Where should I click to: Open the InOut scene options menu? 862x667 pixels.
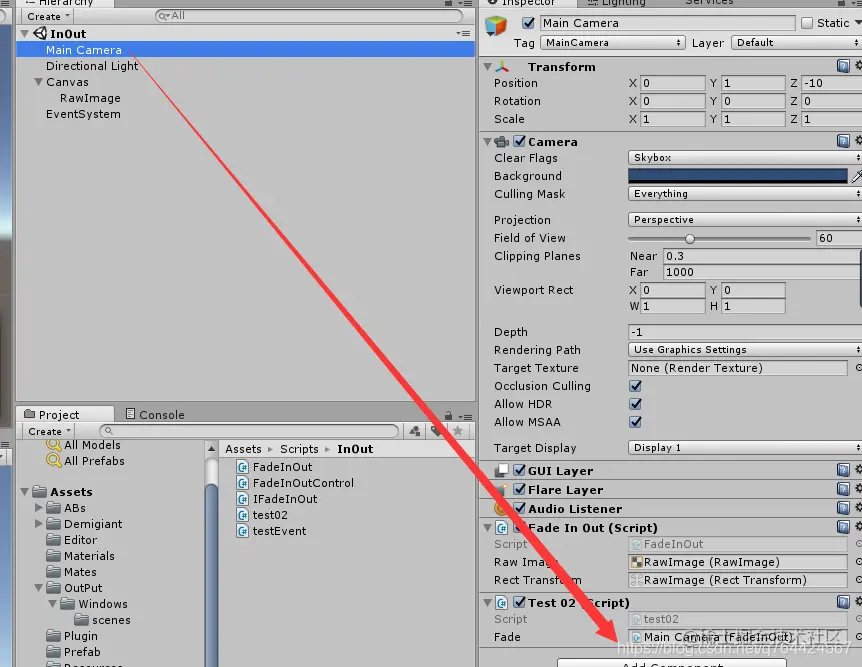pyautogui.click(x=463, y=34)
